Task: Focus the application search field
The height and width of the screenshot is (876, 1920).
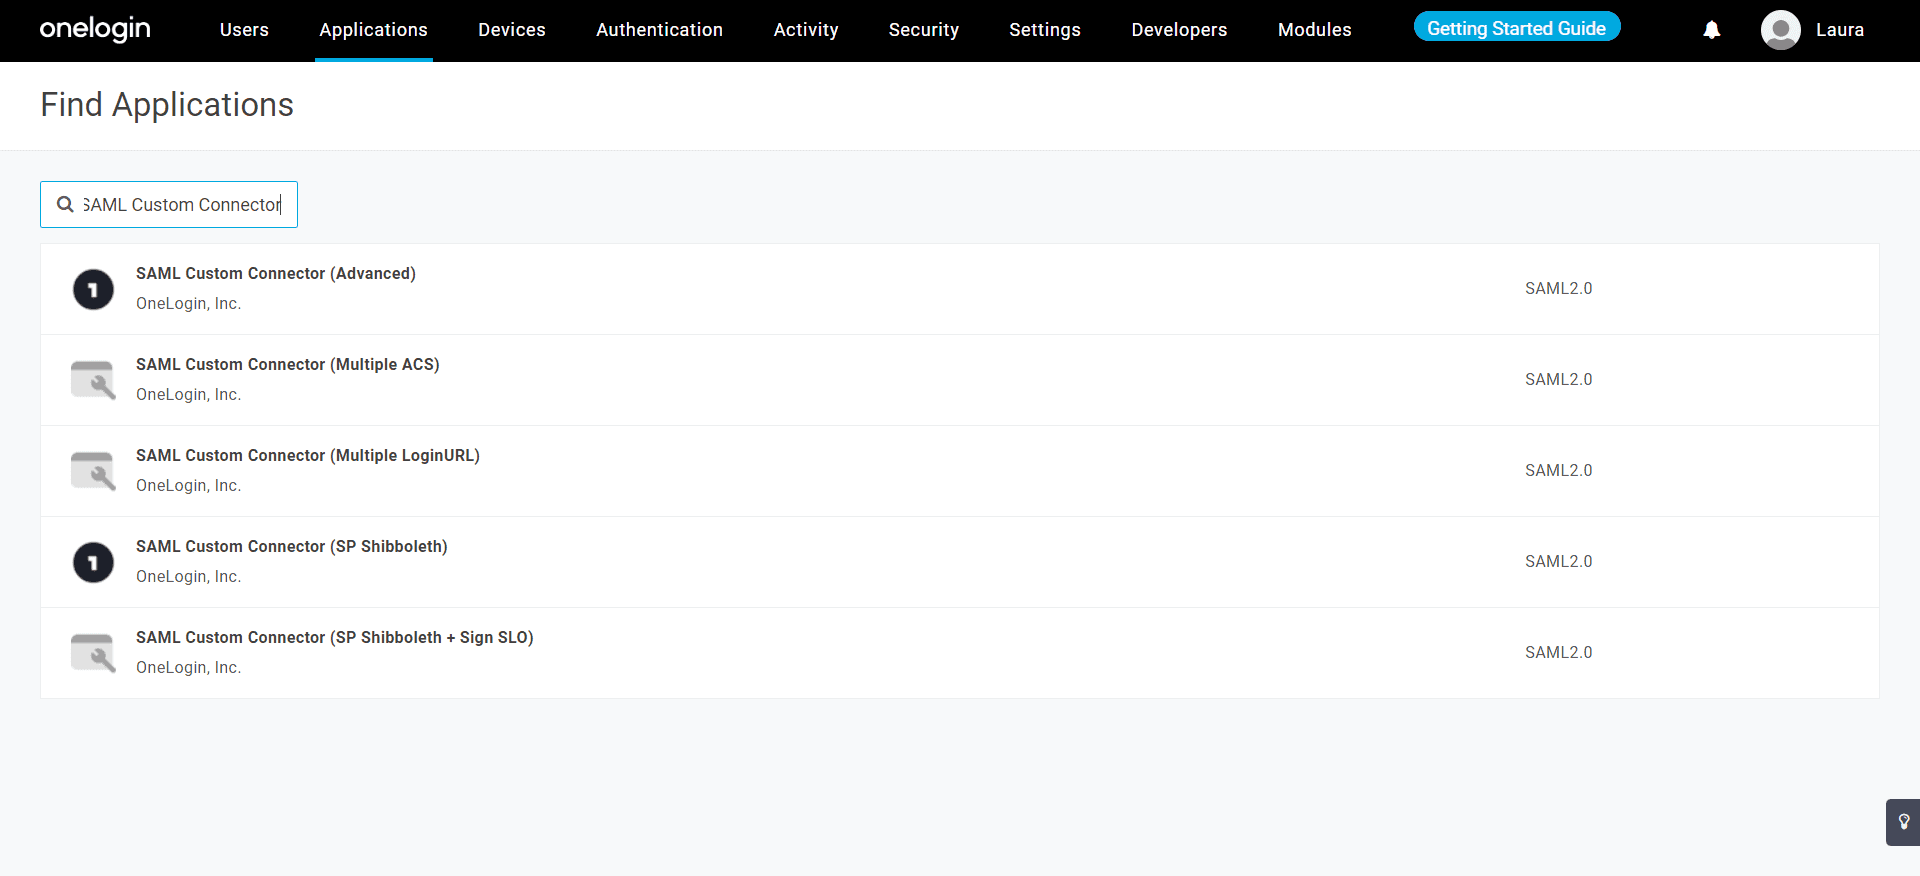Action: 169,204
